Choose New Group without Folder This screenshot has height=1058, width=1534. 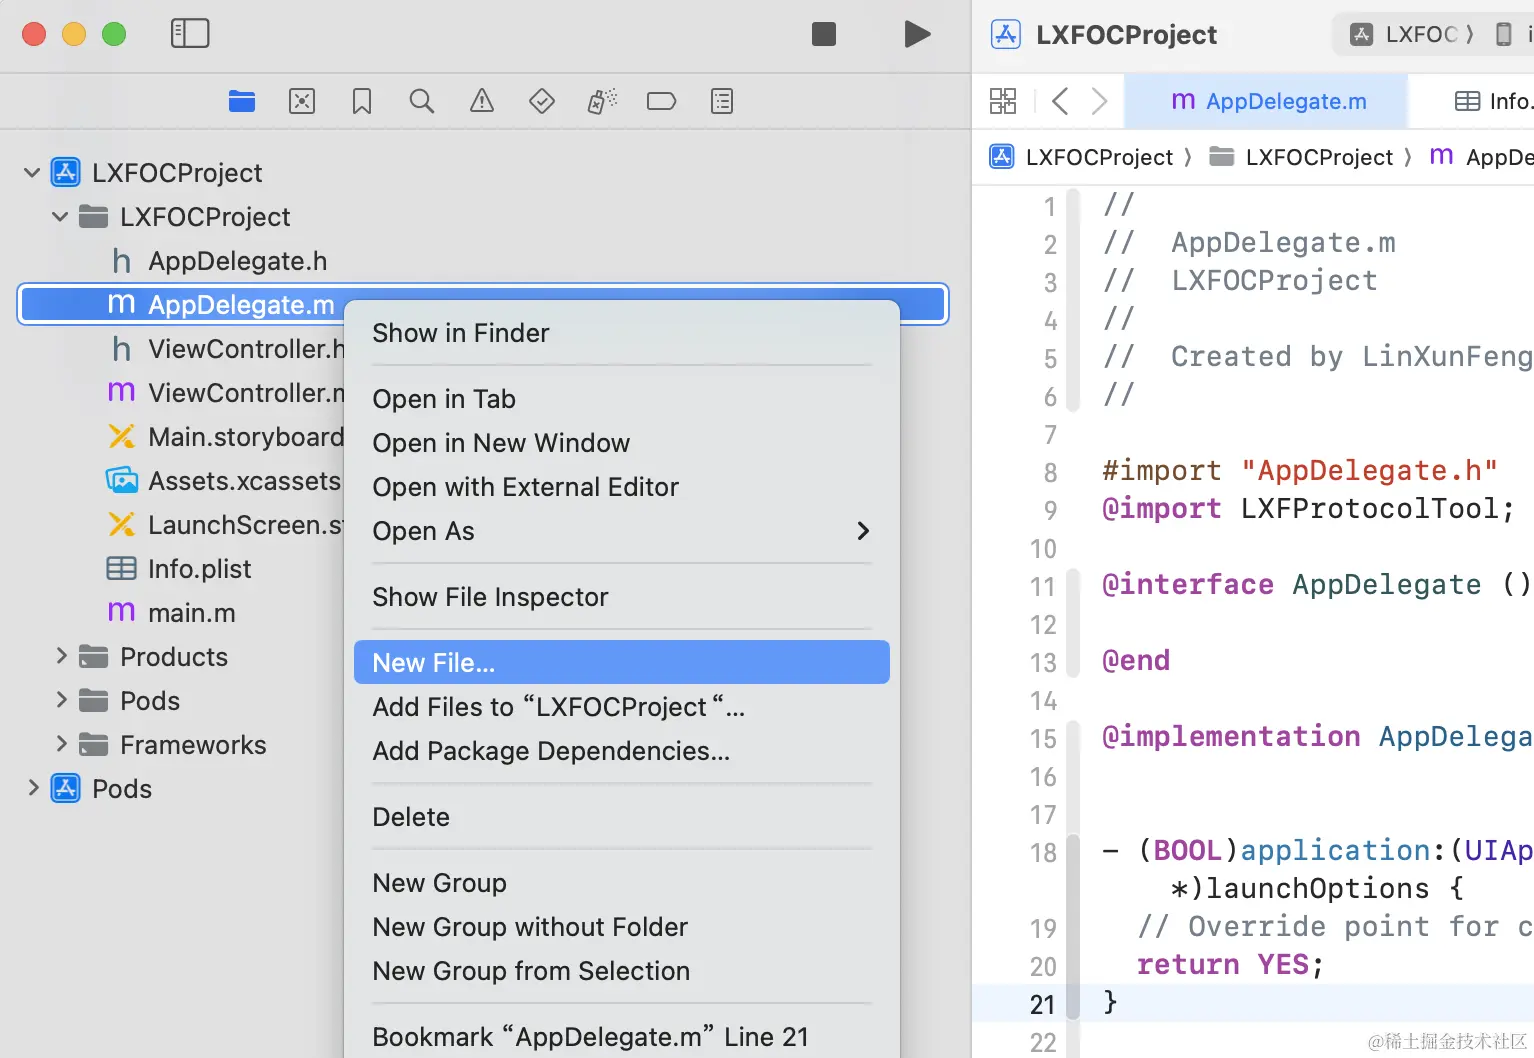pos(622,927)
